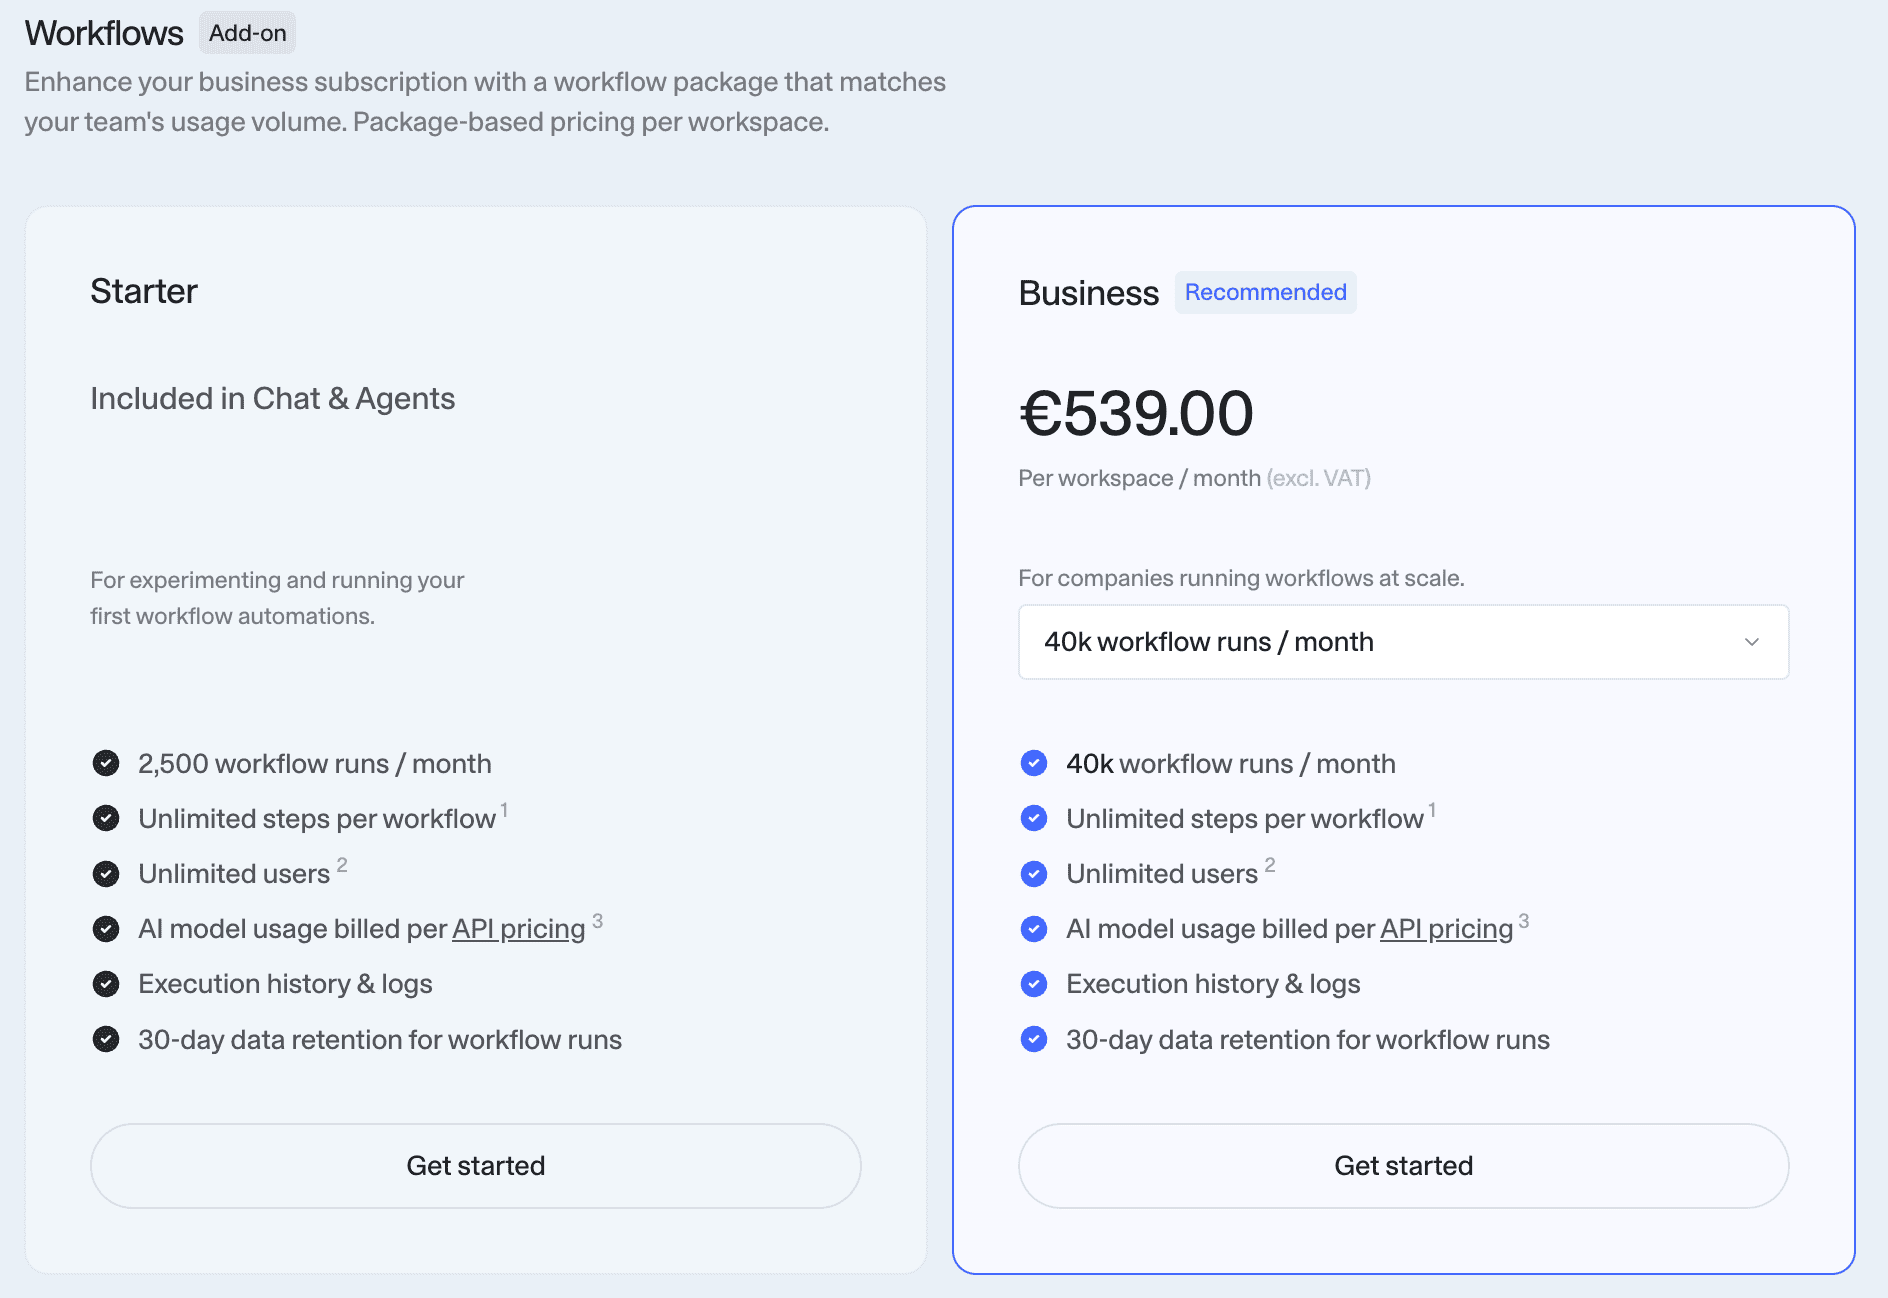Click the blue checkmark beside Business AI model usage

tap(1034, 929)
